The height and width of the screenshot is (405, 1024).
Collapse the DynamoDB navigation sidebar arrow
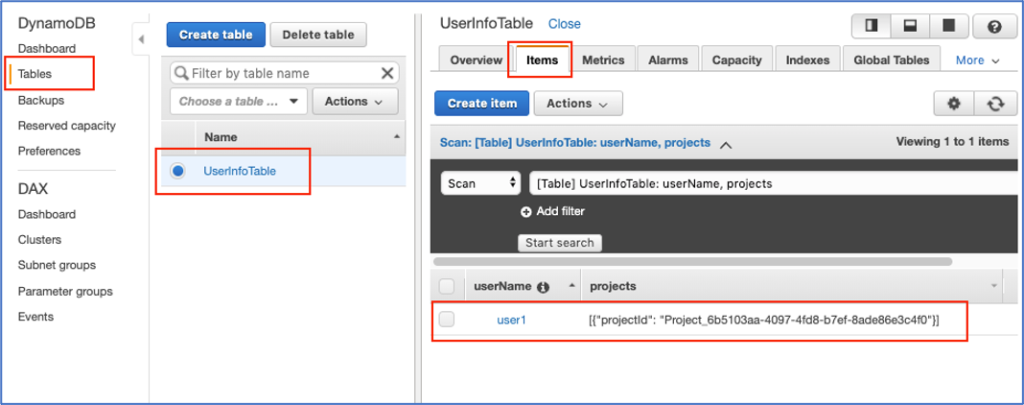141,40
